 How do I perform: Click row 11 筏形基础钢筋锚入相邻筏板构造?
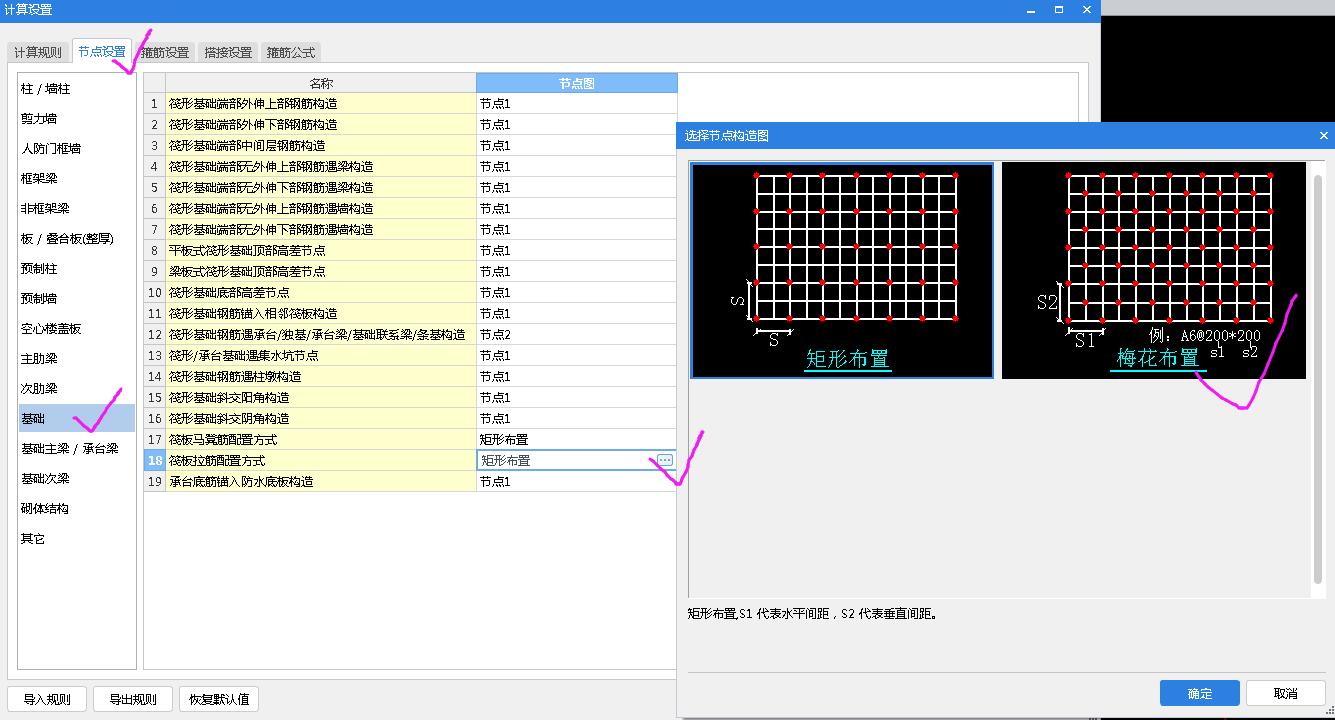pyautogui.click(x=321, y=314)
